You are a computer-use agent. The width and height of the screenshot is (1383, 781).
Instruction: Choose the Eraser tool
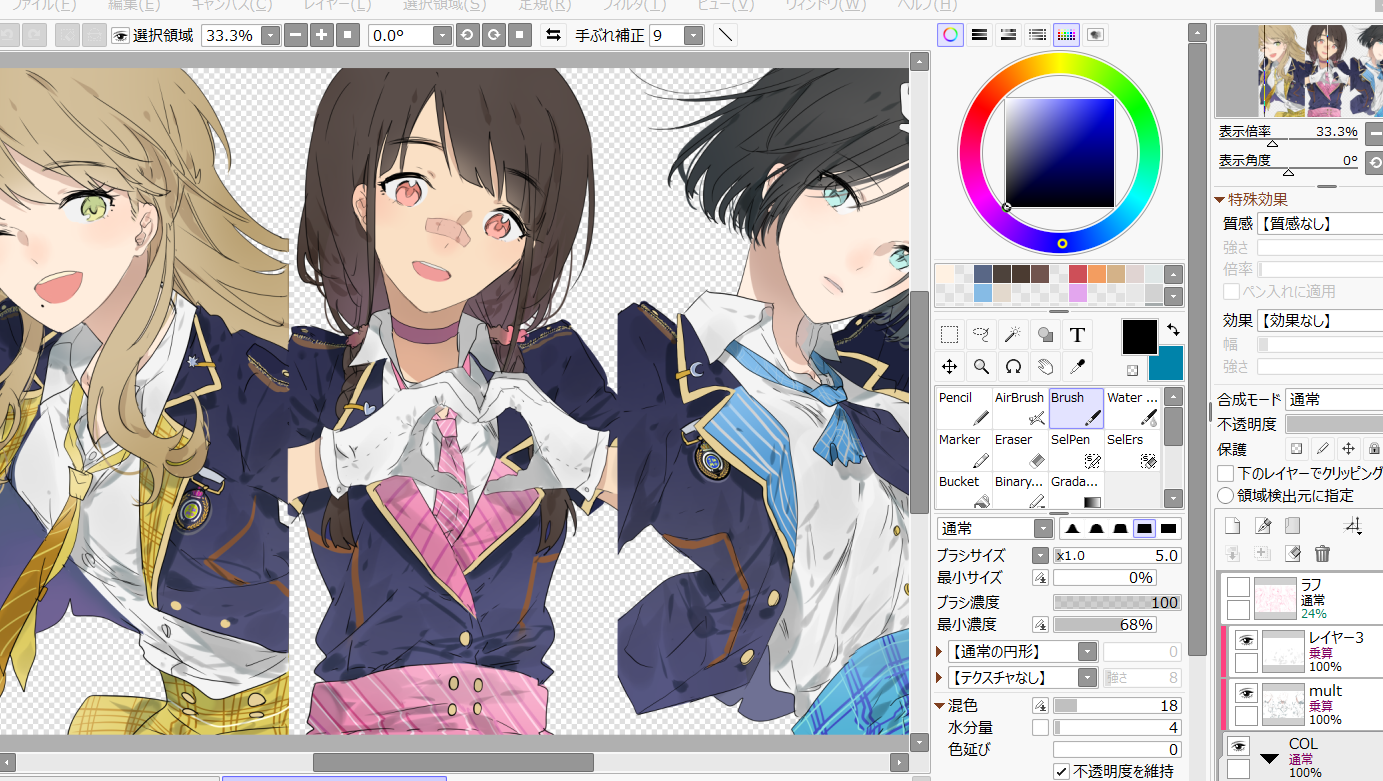(x=1020, y=450)
